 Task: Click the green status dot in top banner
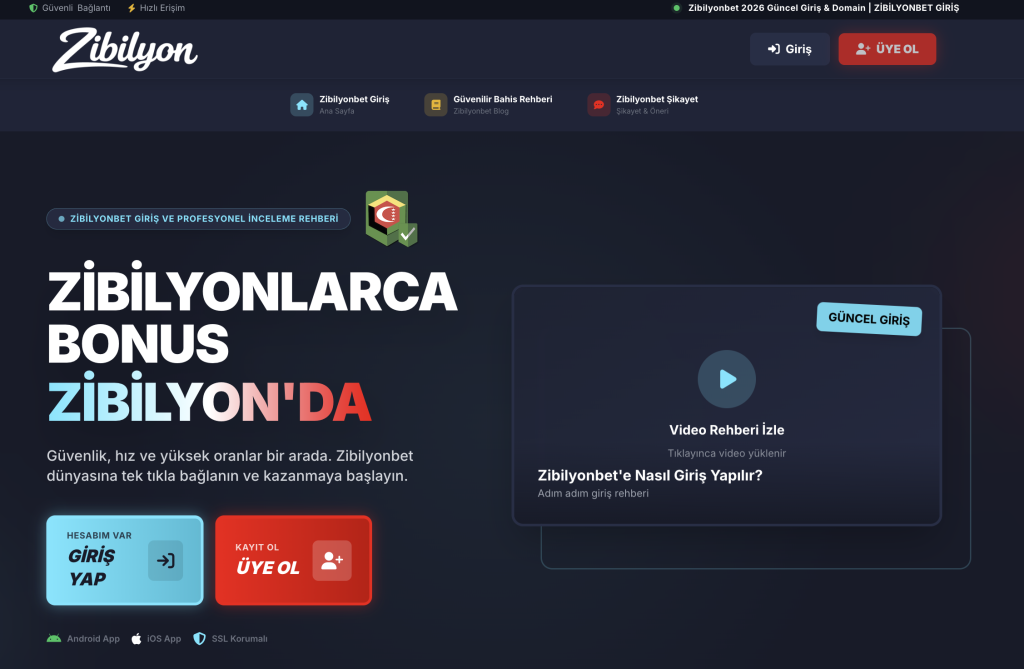[x=677, y=8]
